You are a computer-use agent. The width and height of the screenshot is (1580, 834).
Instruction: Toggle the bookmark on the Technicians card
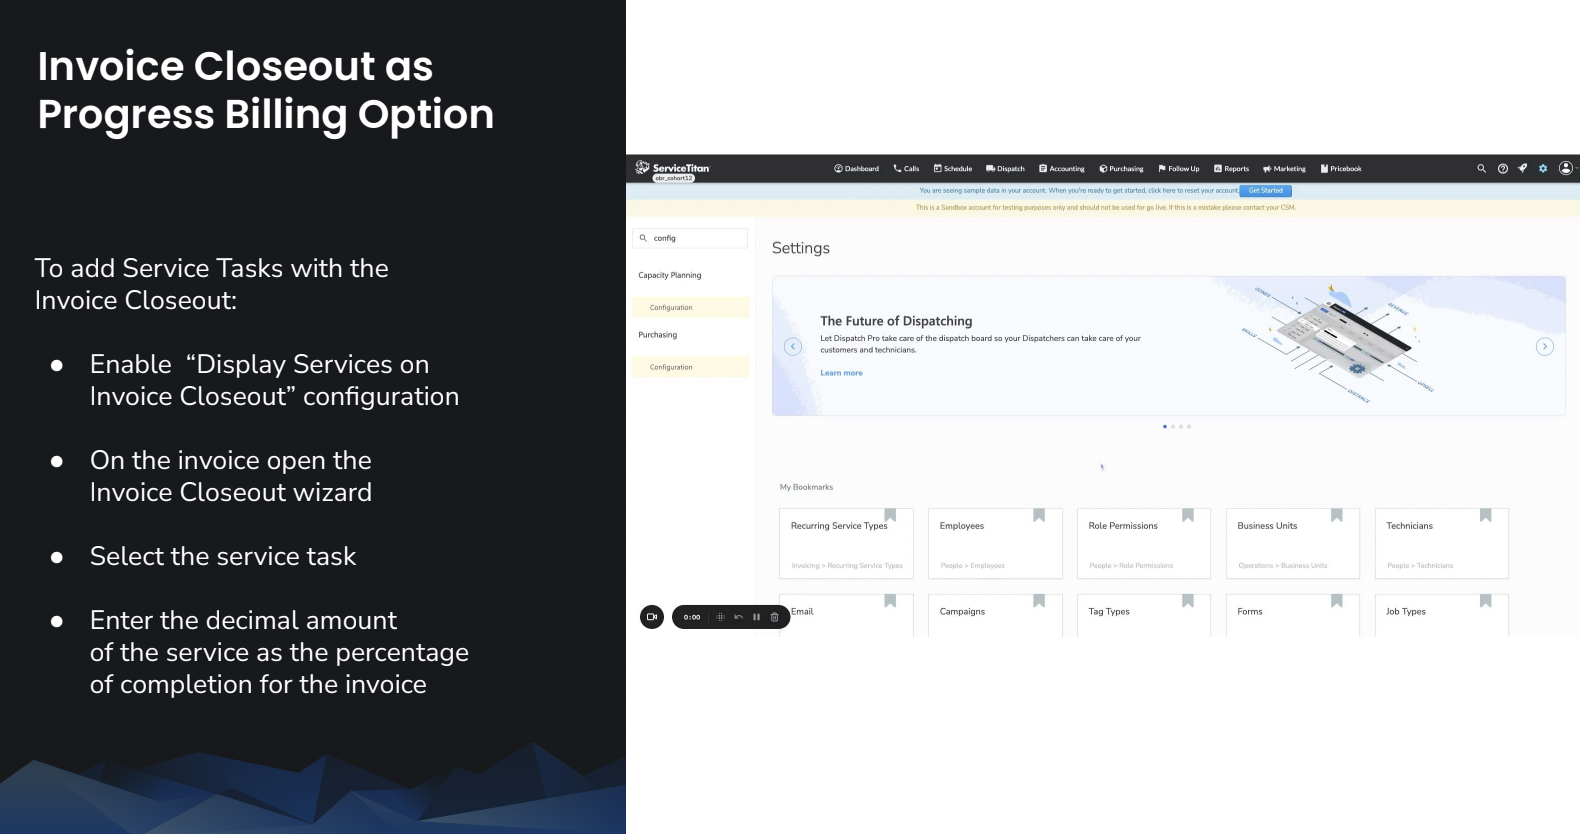pyautogui.click(x=1486, y=515)
